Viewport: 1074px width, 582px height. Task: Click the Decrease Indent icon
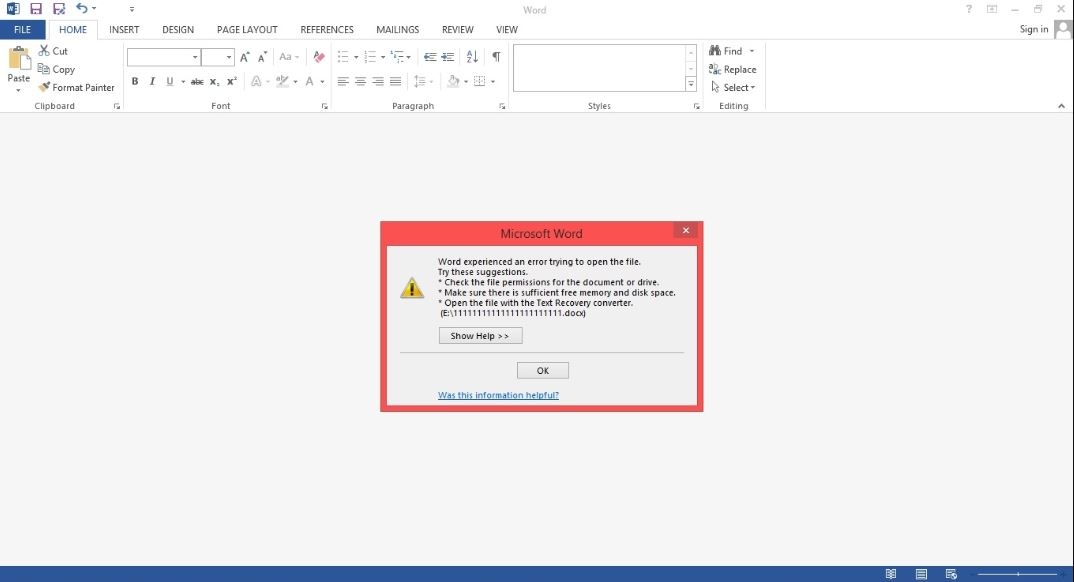pyautogui.click(x=430, y=57)
